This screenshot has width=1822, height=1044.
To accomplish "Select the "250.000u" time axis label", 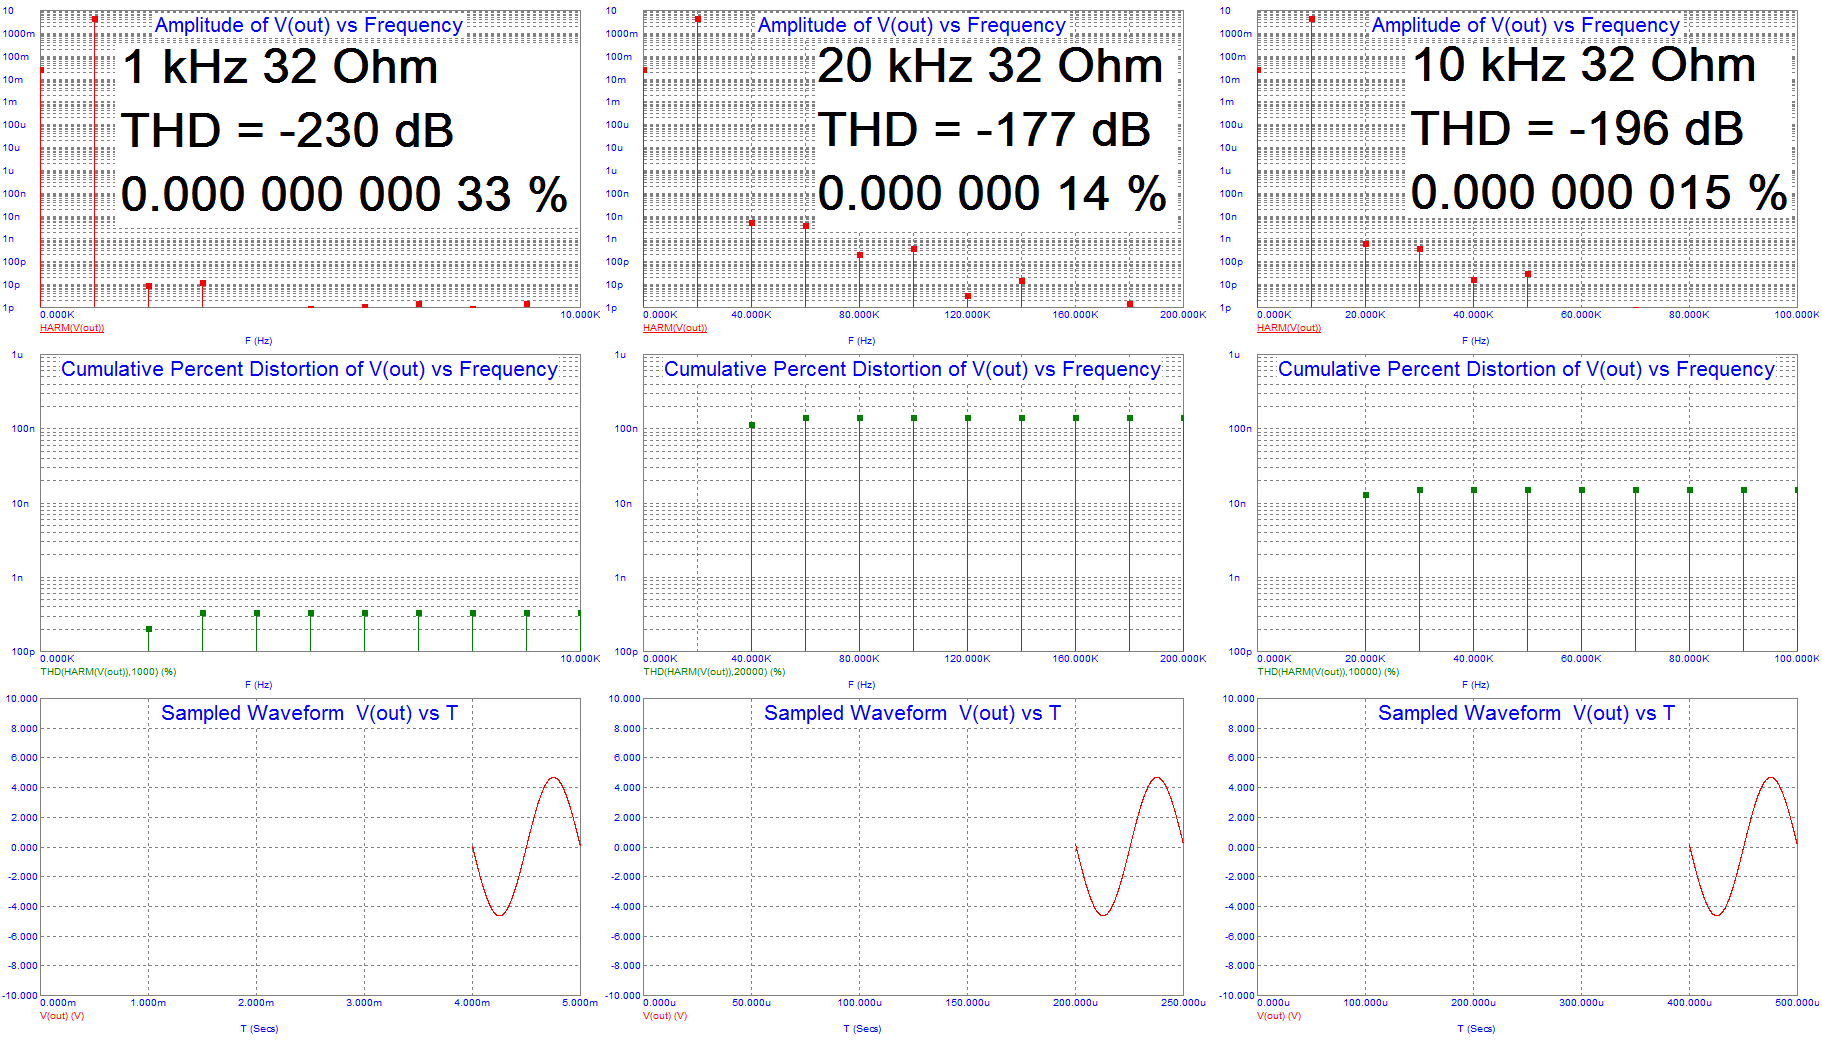I will [x=1183, y=1003].
